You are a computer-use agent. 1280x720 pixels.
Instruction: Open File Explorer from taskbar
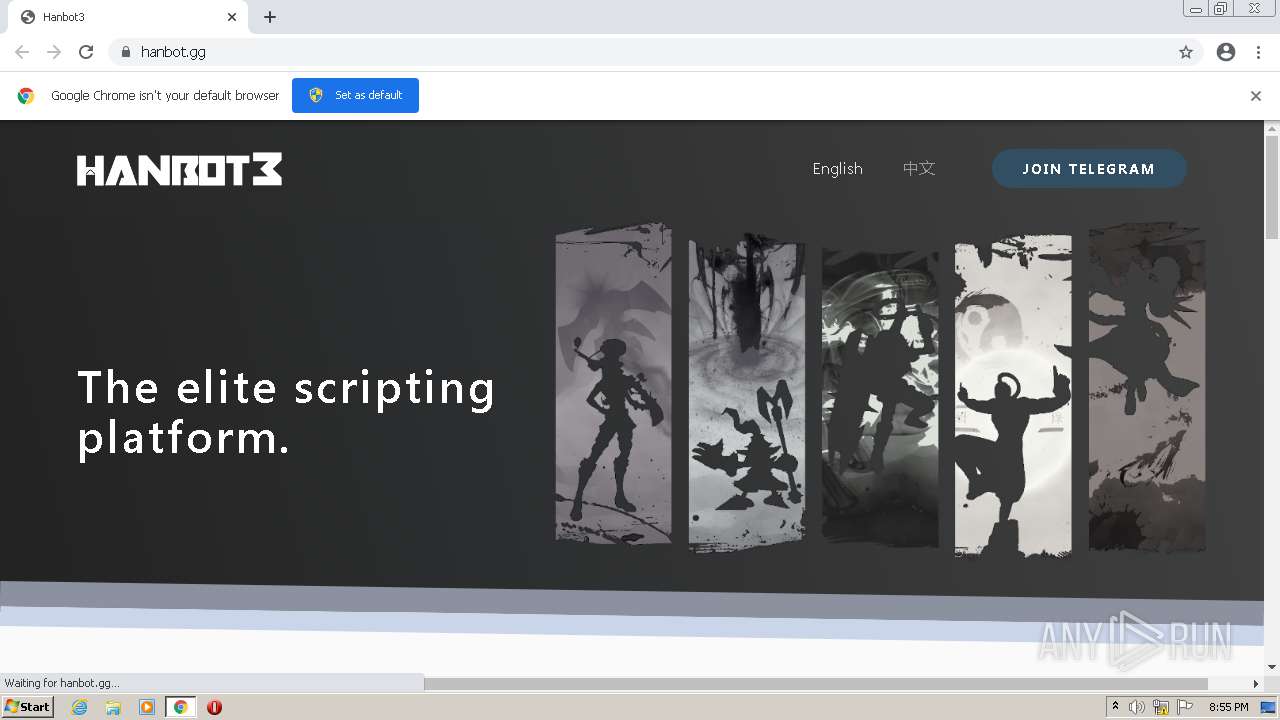point(113,707)
